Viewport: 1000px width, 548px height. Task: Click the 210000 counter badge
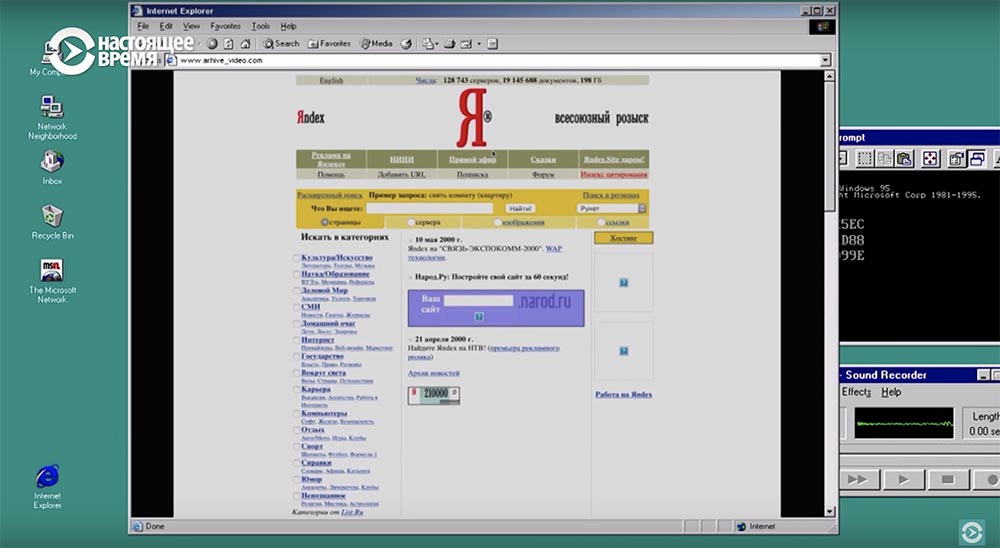(x=434, y=395)
